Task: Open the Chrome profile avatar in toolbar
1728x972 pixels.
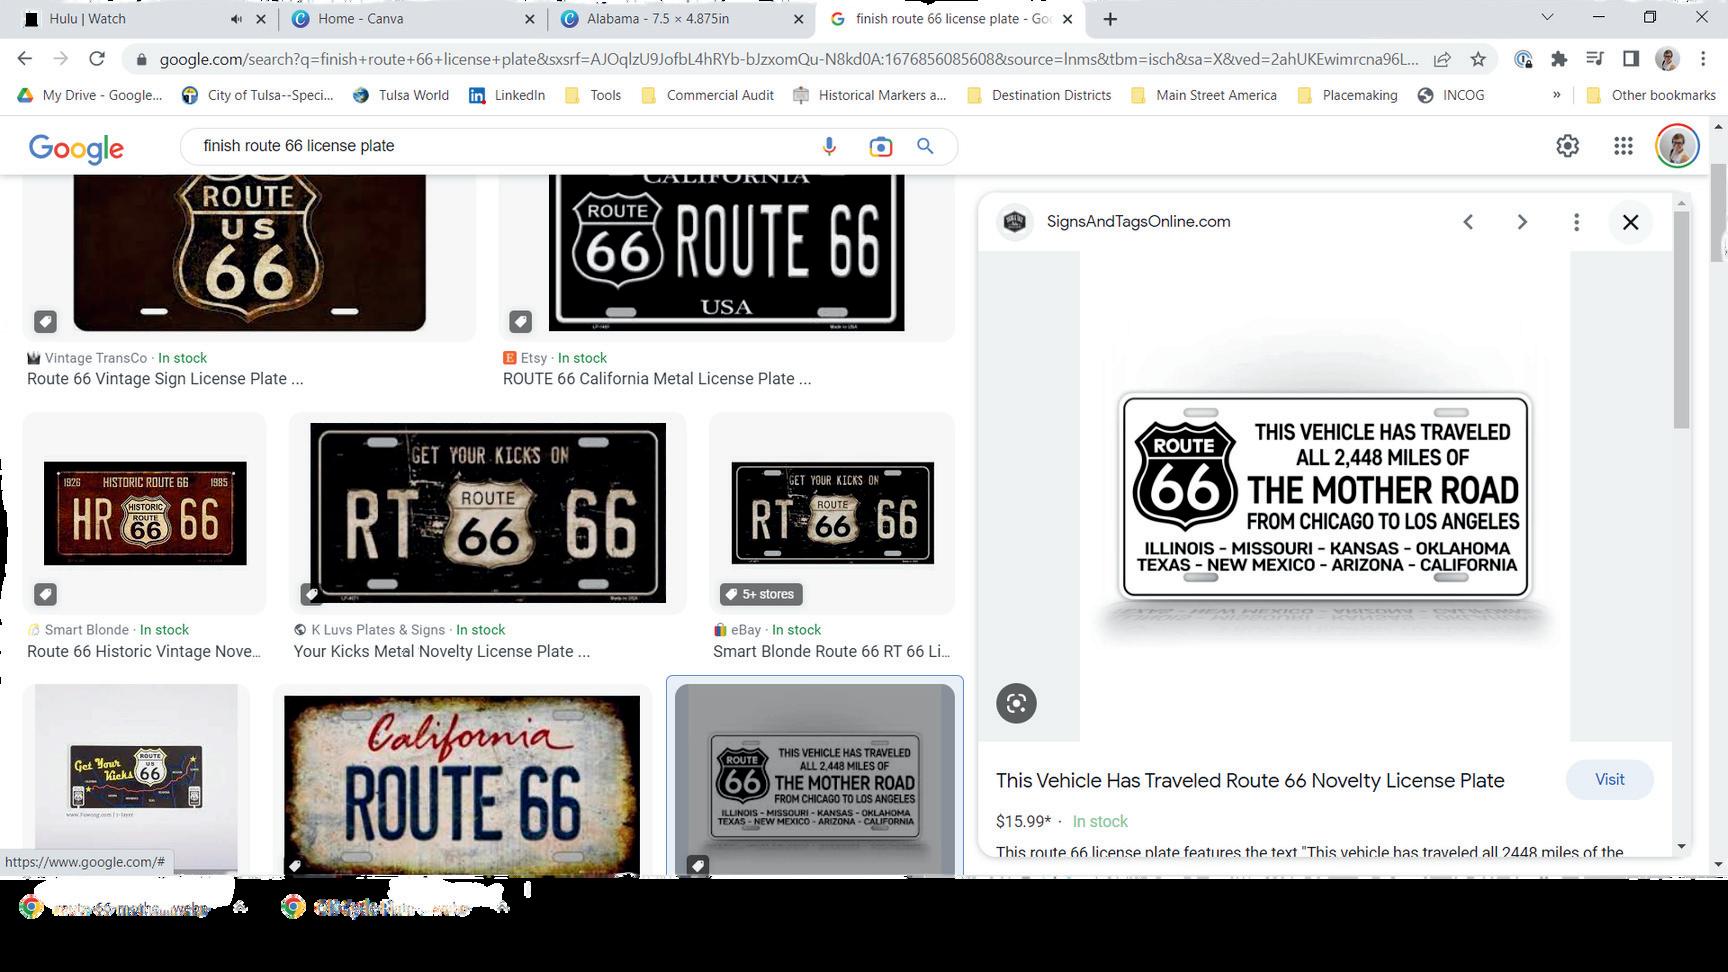Action: pyautogui.click(x=1667, y=59)
